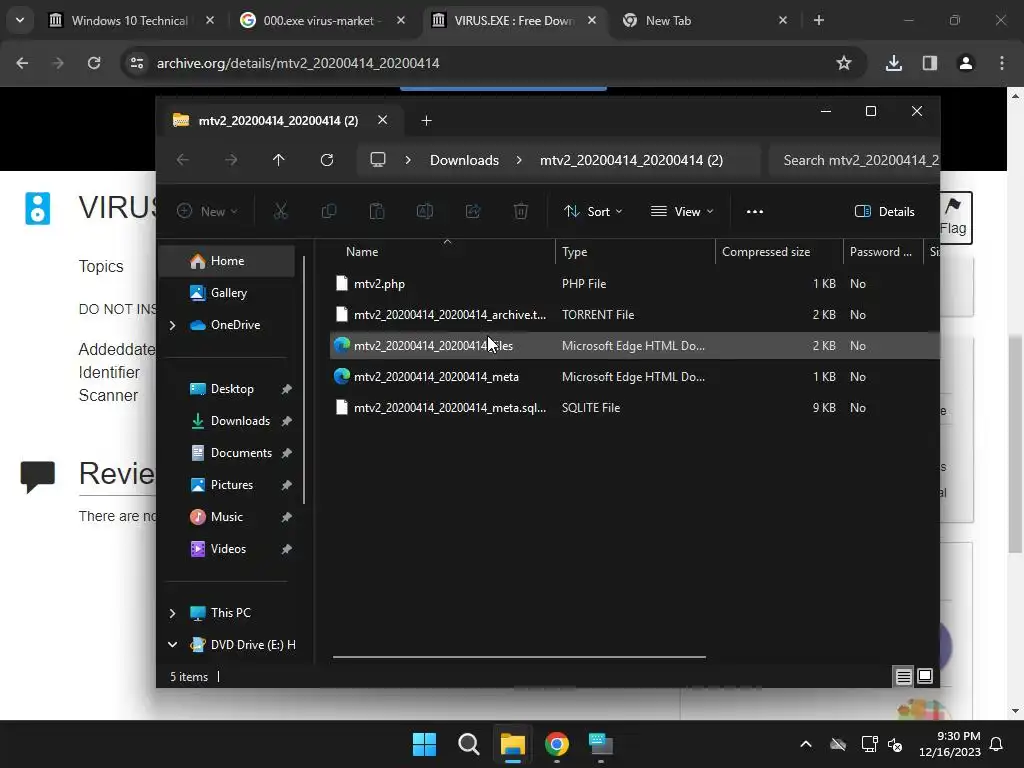Open Pictures quick access folder

[x=232, y=485]
